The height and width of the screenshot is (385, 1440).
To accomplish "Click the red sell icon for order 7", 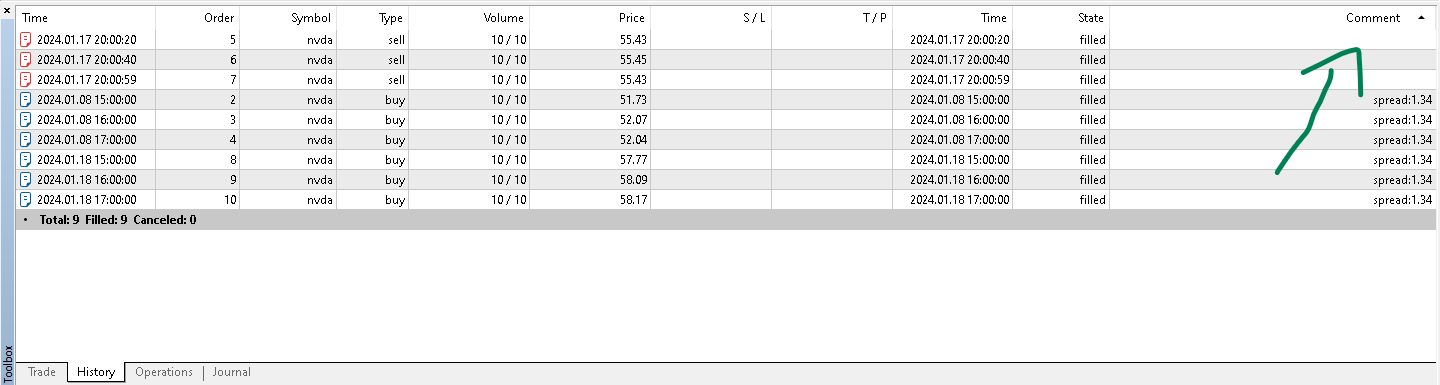I will 26,80.
